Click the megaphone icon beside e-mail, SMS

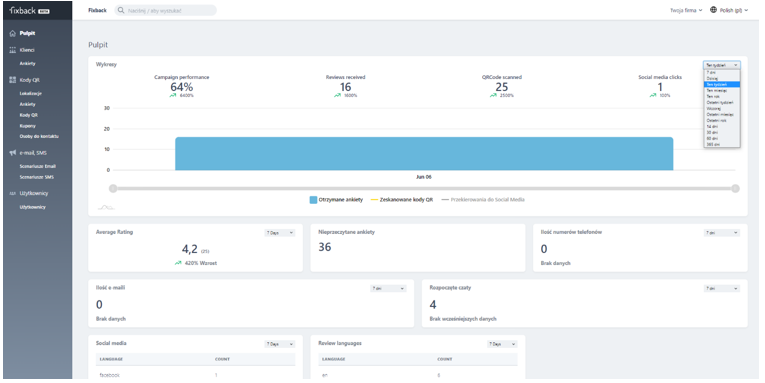(x=13, y=153)
